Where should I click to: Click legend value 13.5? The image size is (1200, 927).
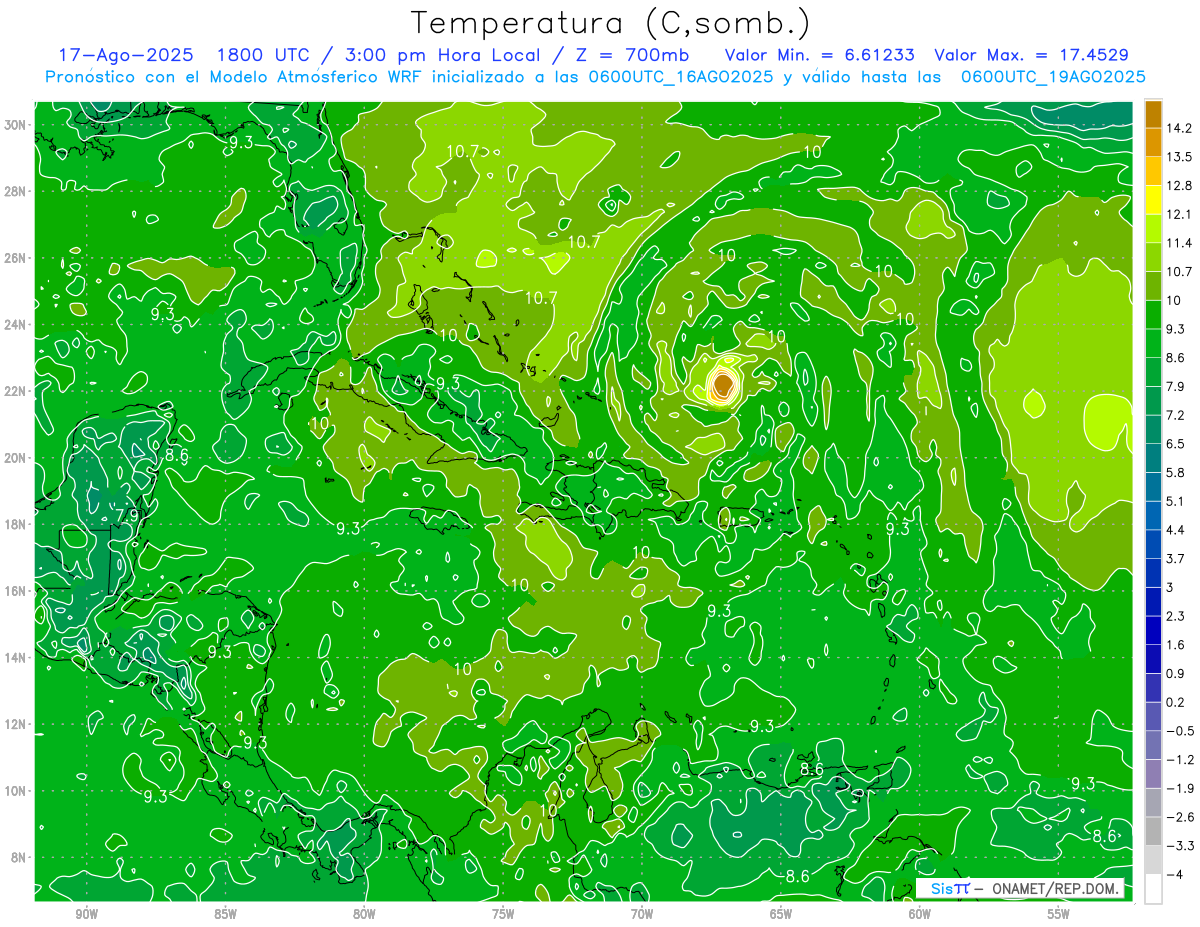coord(1178,157)
